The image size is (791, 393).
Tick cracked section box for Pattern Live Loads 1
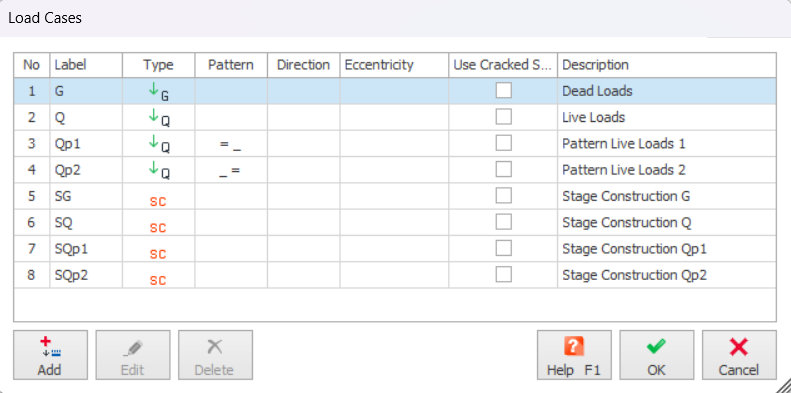pos(503,143)
